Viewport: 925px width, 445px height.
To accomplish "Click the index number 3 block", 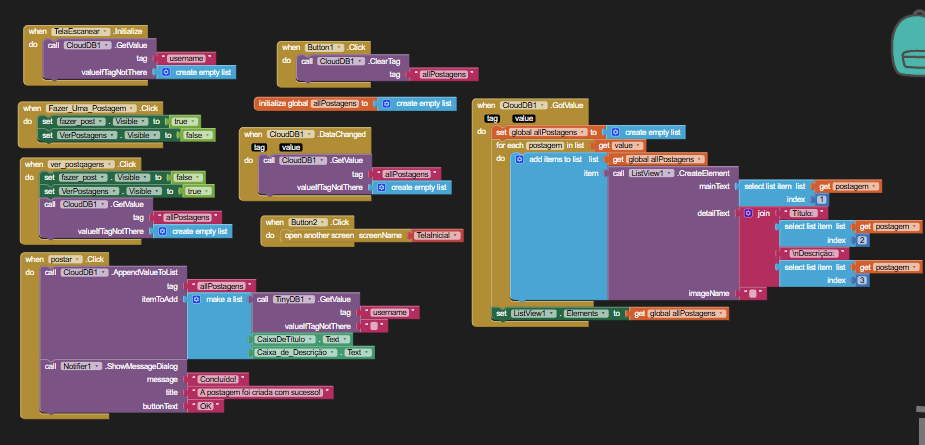I will click(x=861, y=280).
